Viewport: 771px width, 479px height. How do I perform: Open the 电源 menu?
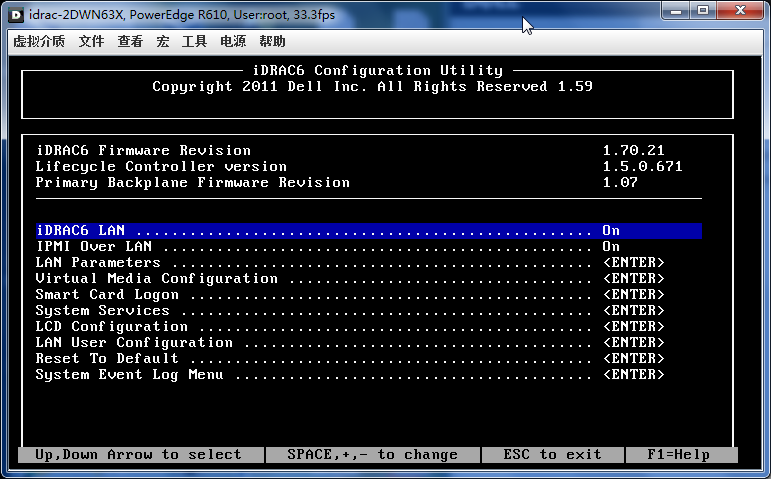coord(233,41)
